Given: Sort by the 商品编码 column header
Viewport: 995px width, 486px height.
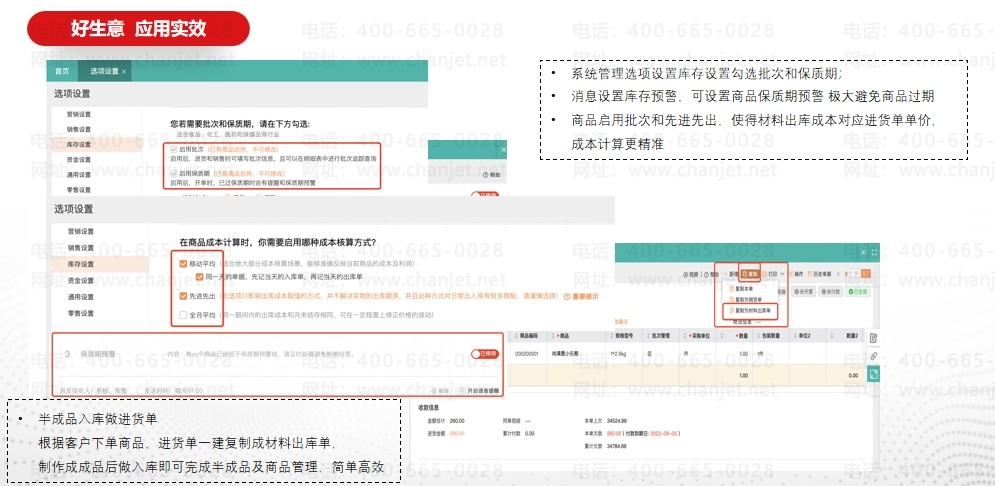Looking at the screenshot, I should (x=528, y=334).
